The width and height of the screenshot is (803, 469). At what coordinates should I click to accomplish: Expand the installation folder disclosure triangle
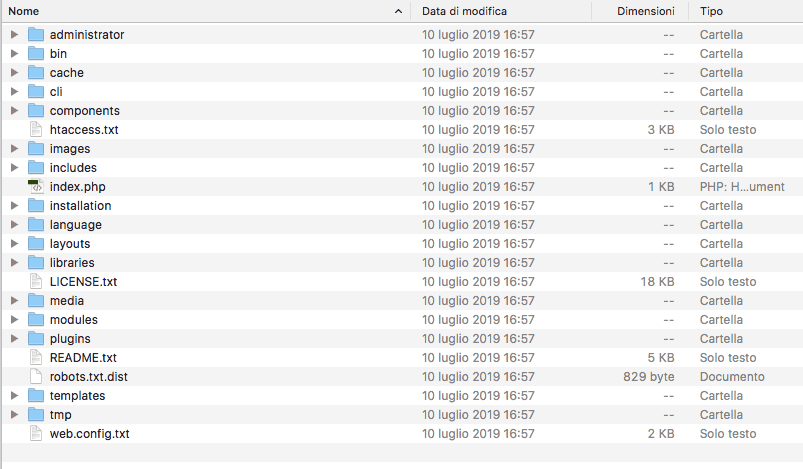(14, 206)
